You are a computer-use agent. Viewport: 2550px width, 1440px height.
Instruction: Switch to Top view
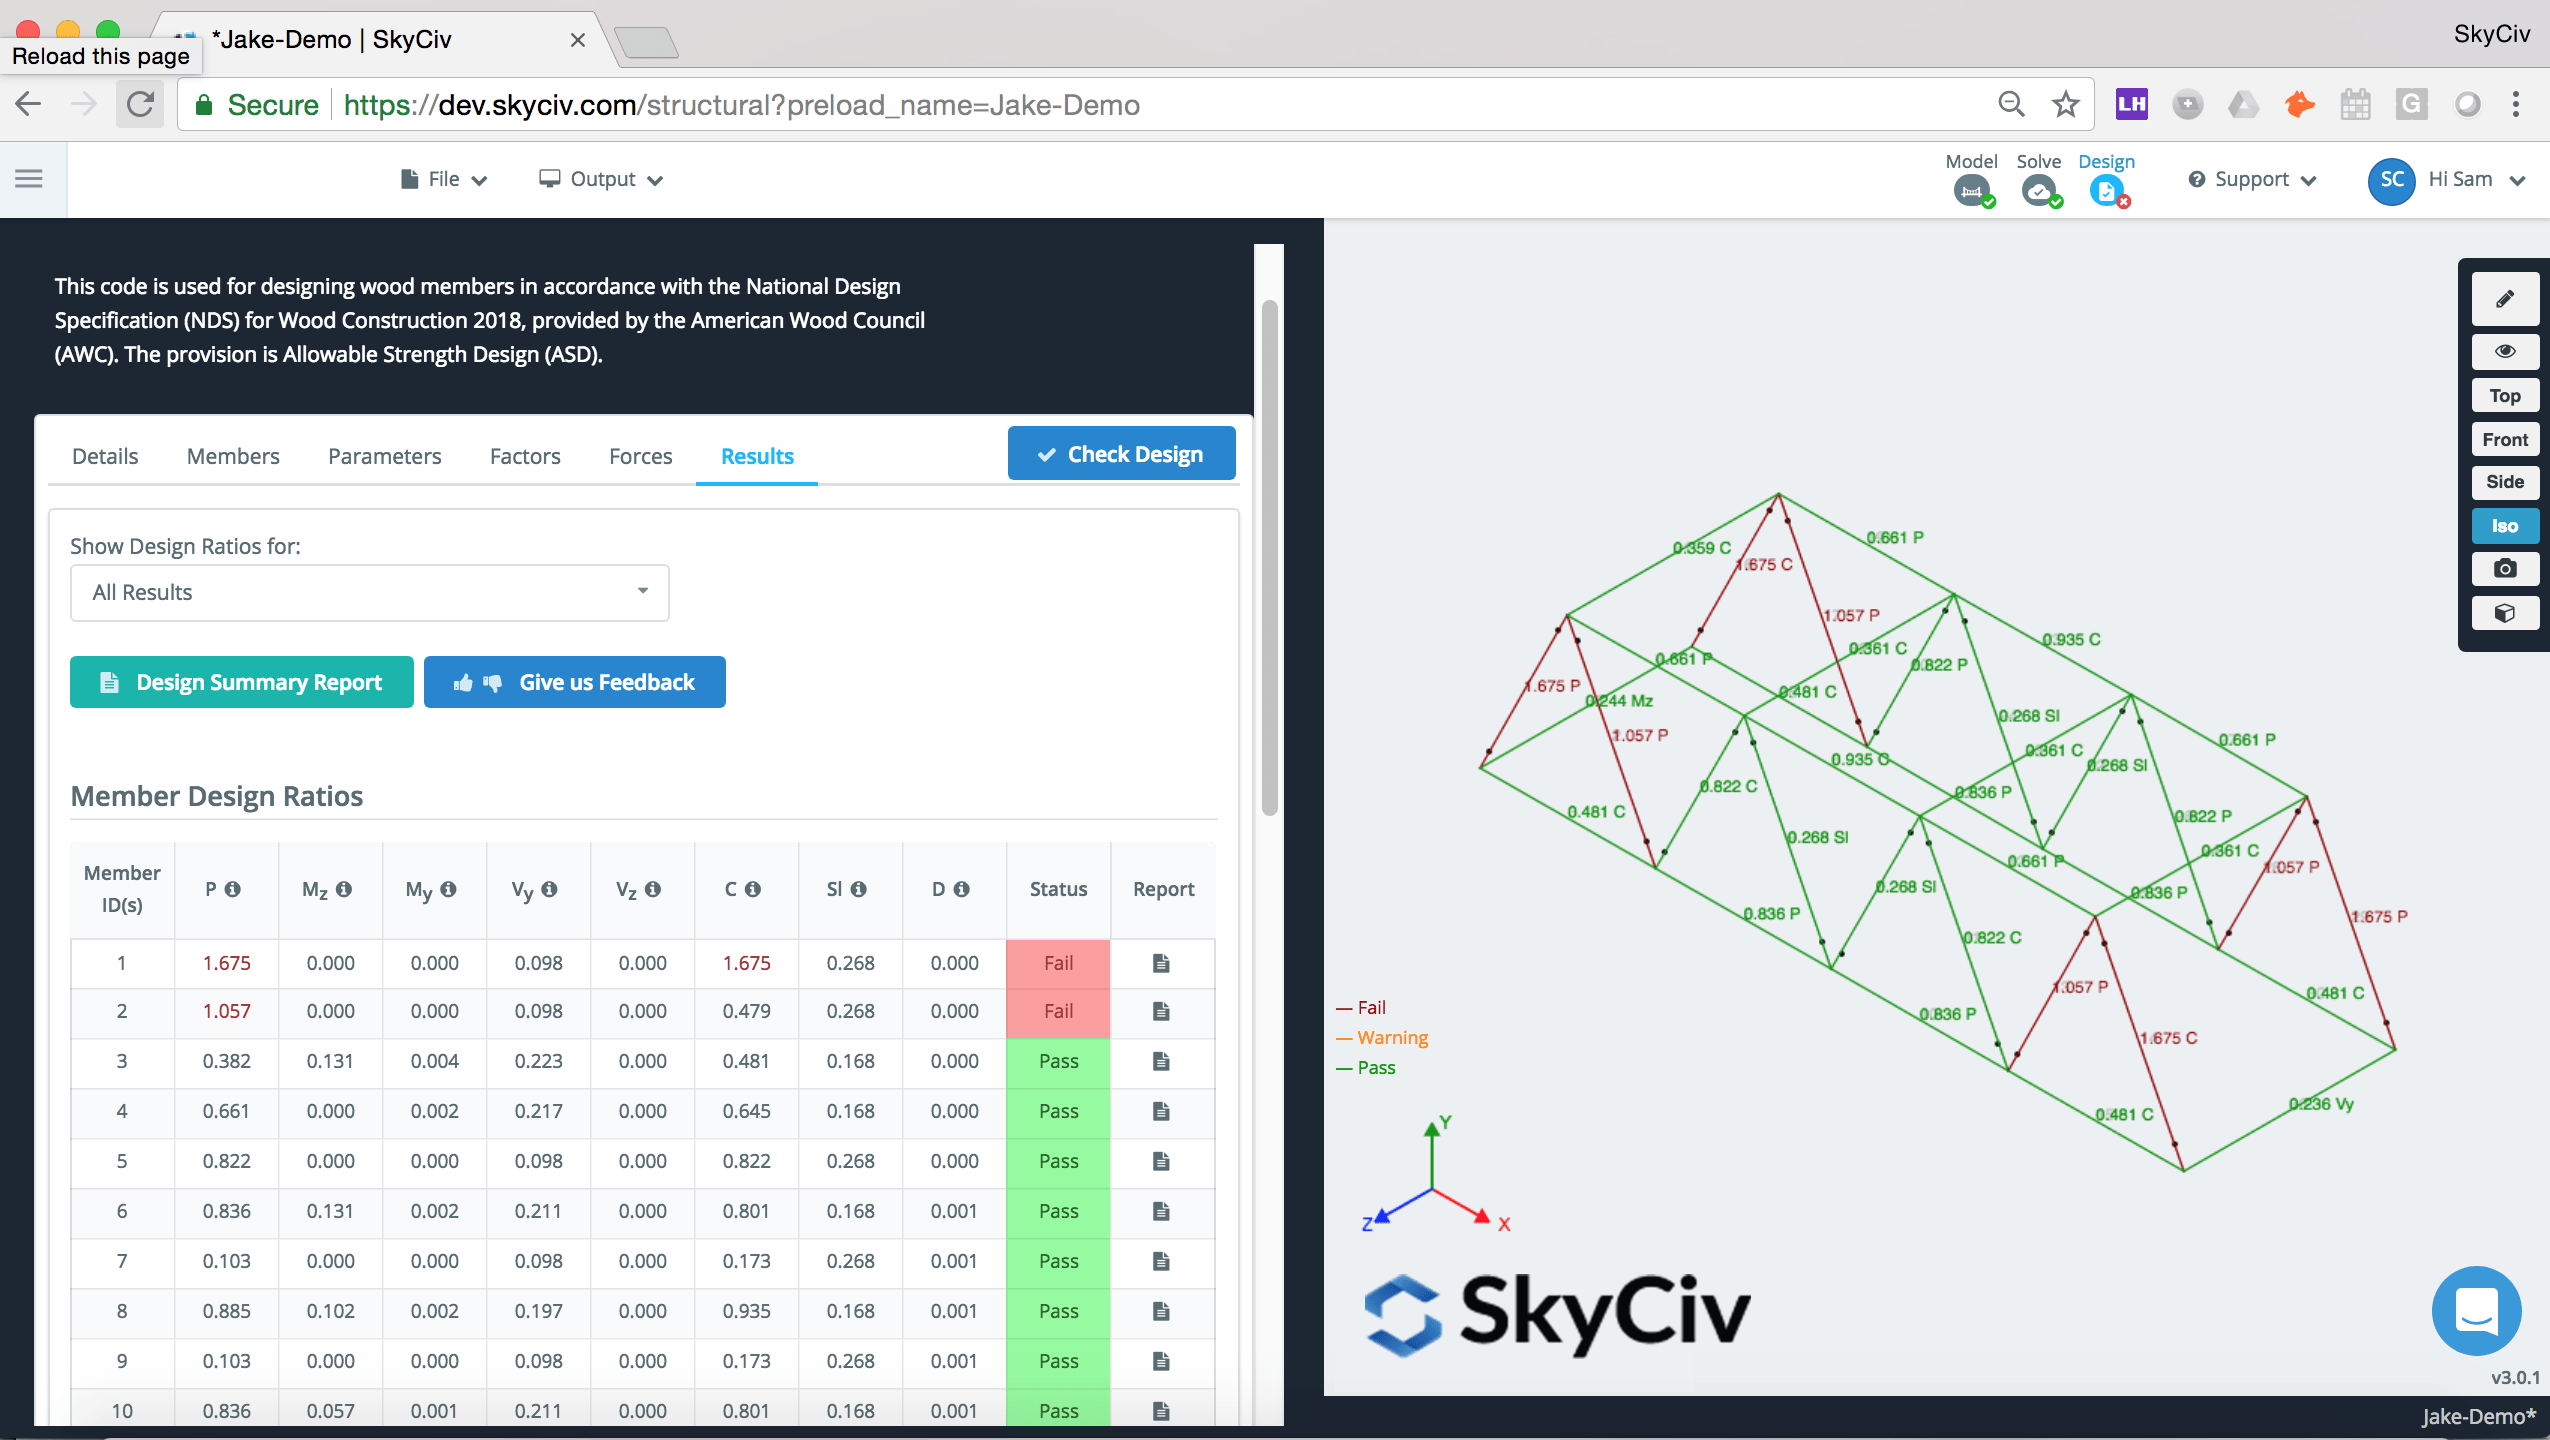[2504, 394]
